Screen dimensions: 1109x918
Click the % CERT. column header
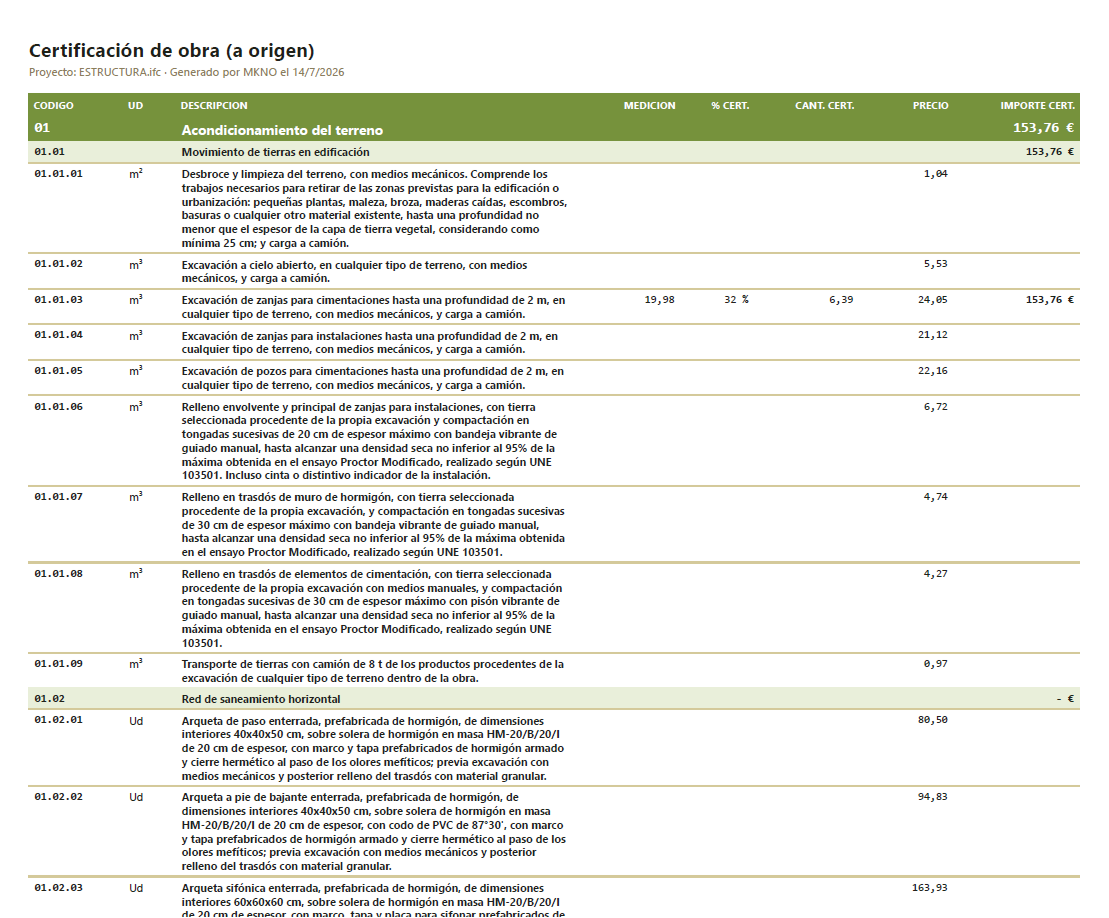[x=730, y=105]
